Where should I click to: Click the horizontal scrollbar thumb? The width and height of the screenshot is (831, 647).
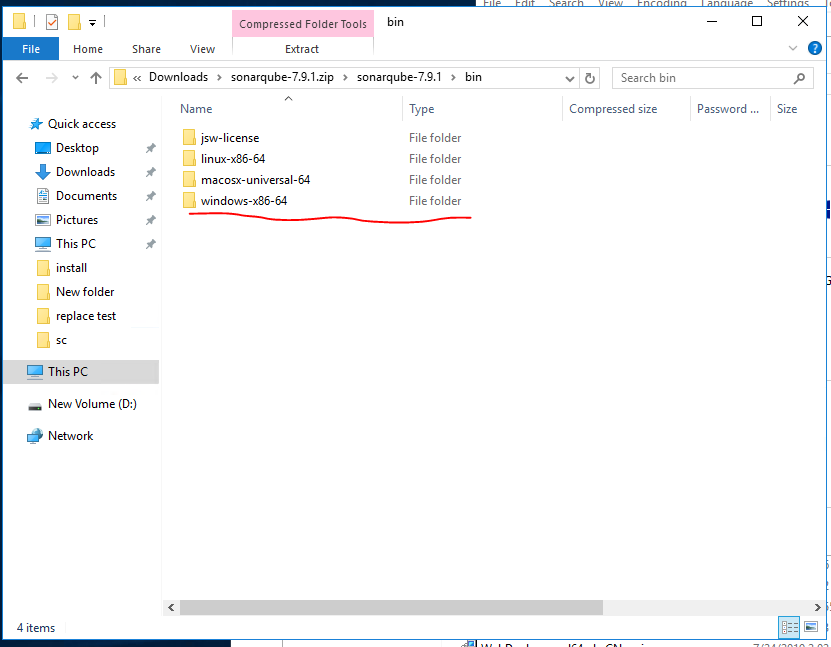391,607
